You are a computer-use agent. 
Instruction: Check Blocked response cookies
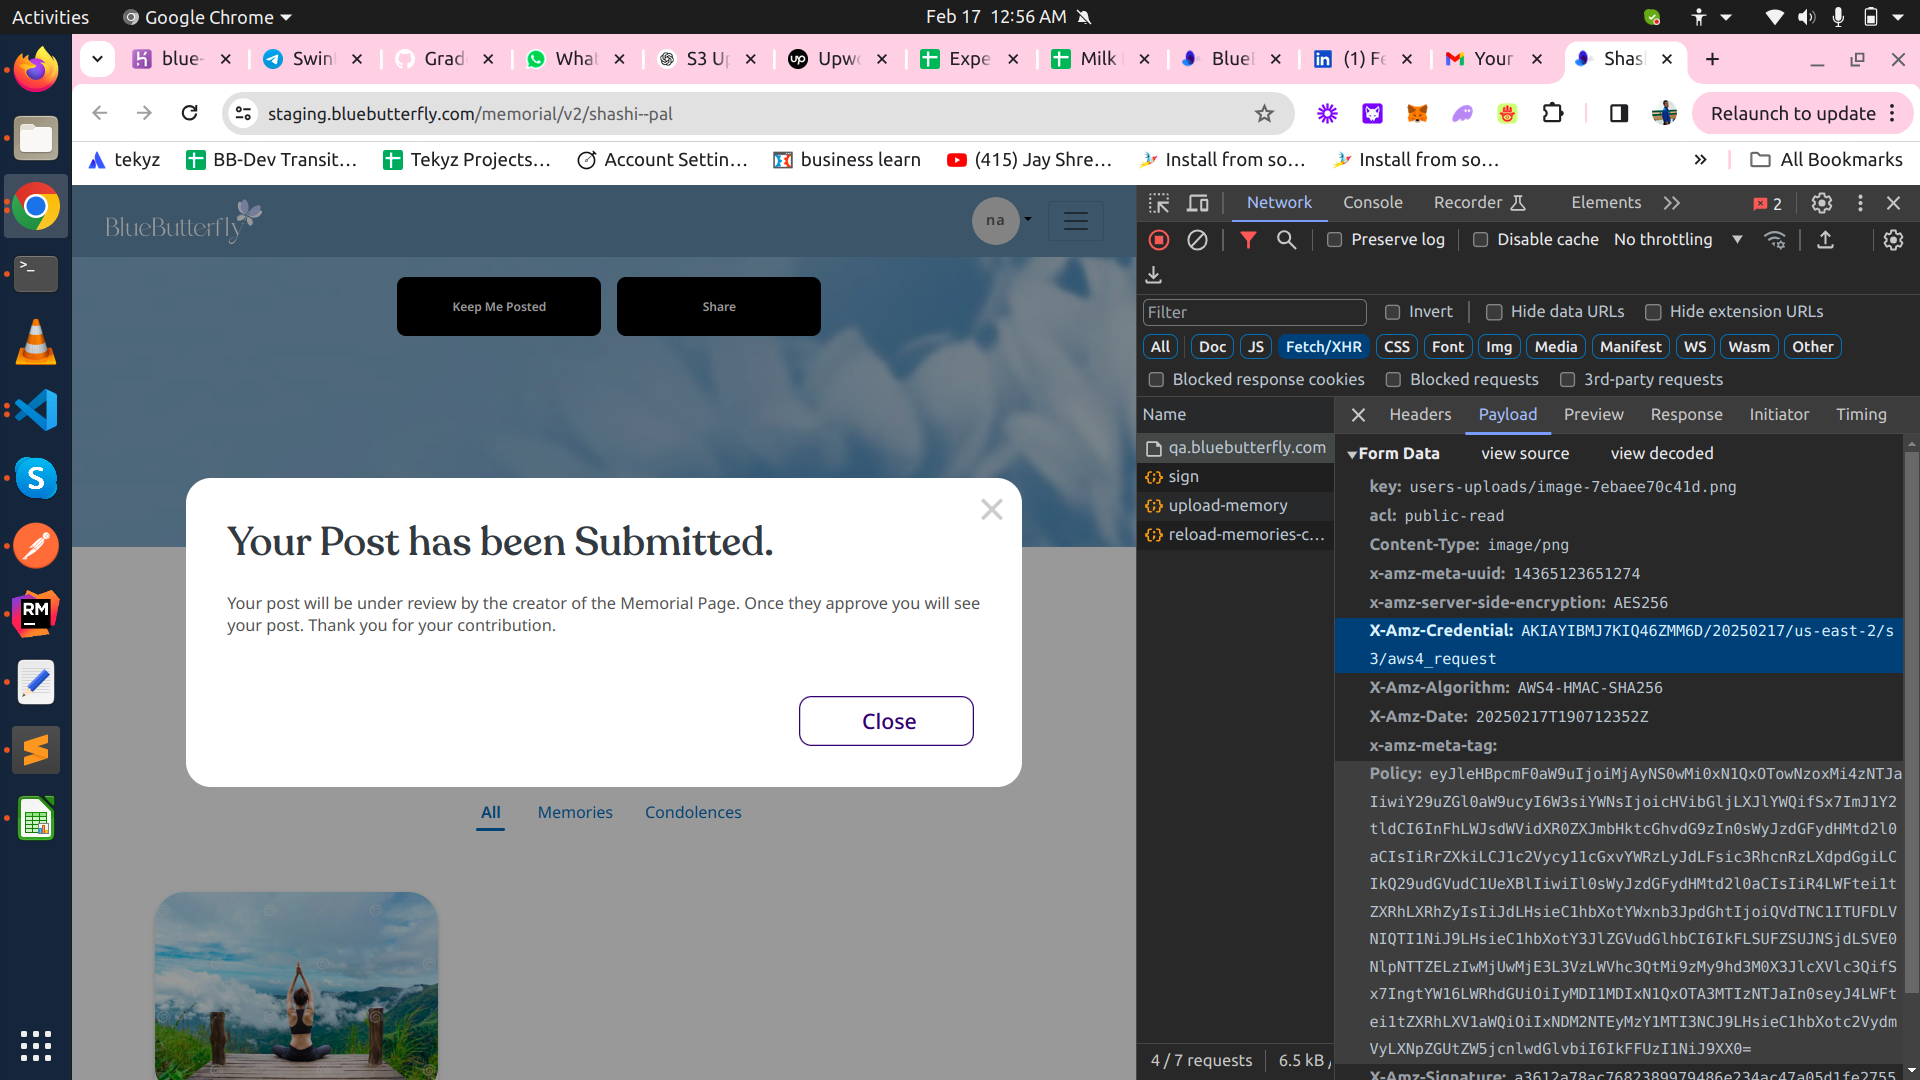click(1156, 380)
